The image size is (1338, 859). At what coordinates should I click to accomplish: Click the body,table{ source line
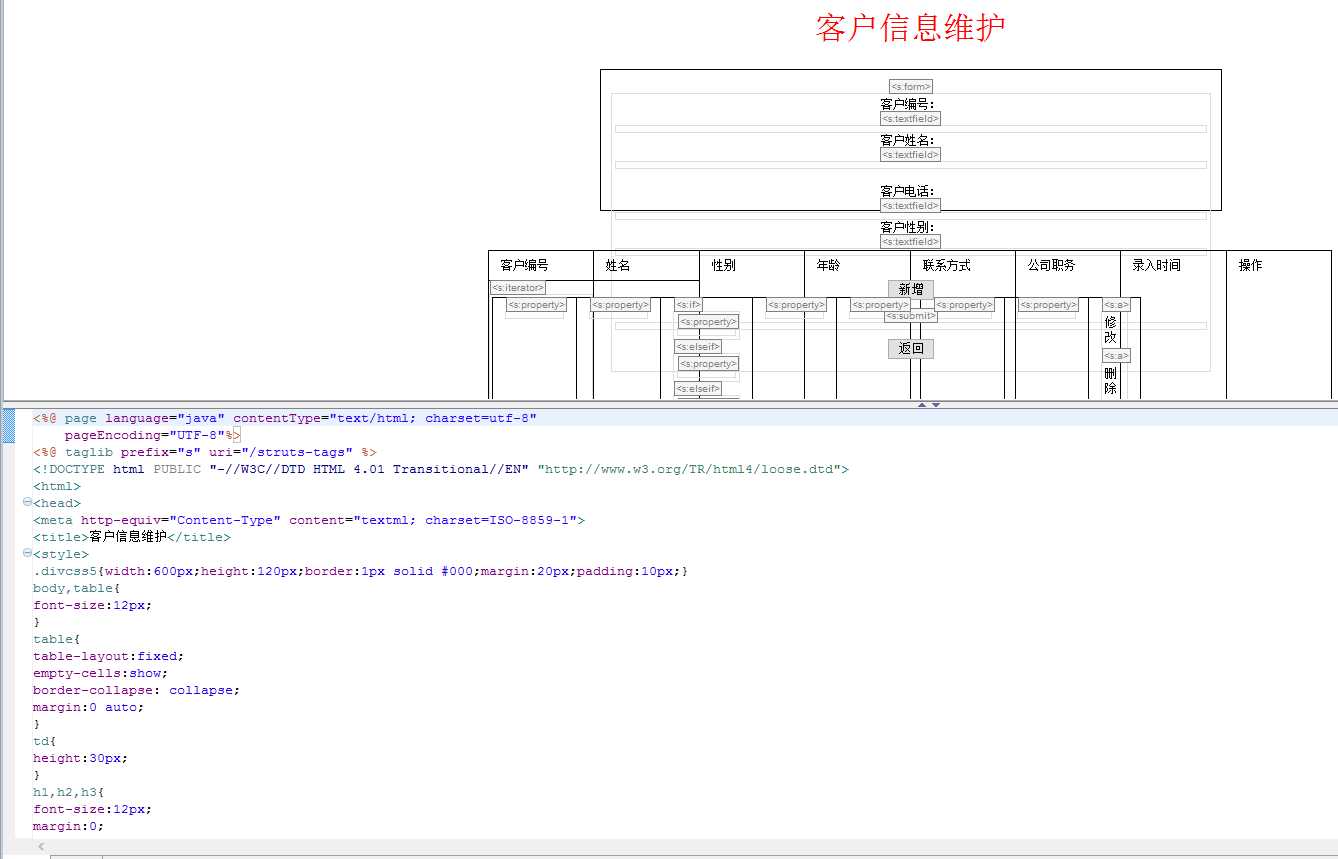(x=76, y=588)
